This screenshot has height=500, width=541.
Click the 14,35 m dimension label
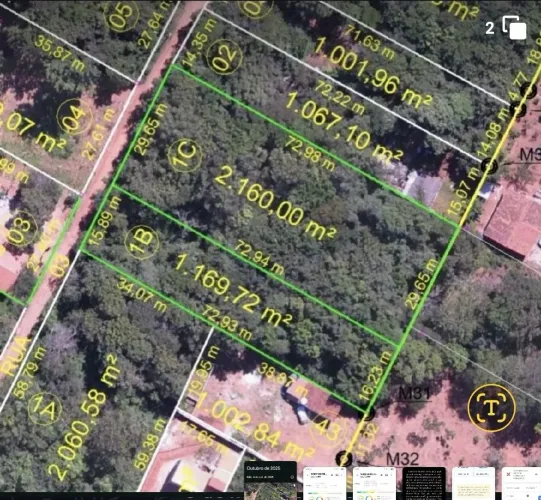tap(199, 42)
